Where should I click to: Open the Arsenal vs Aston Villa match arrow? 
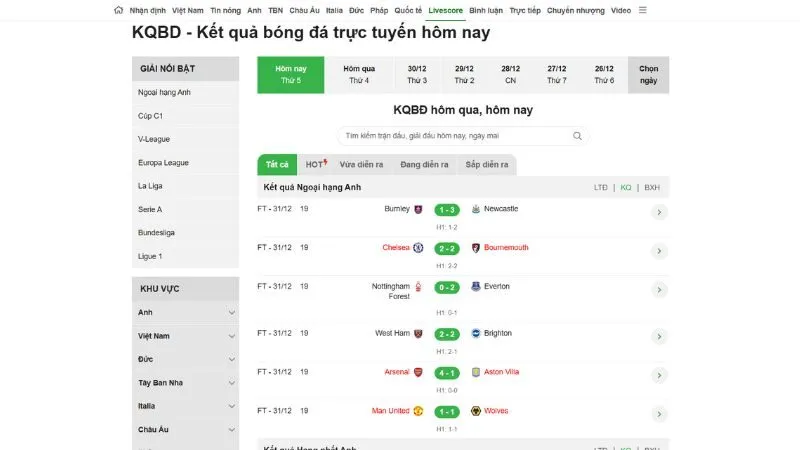pos(659,375)
